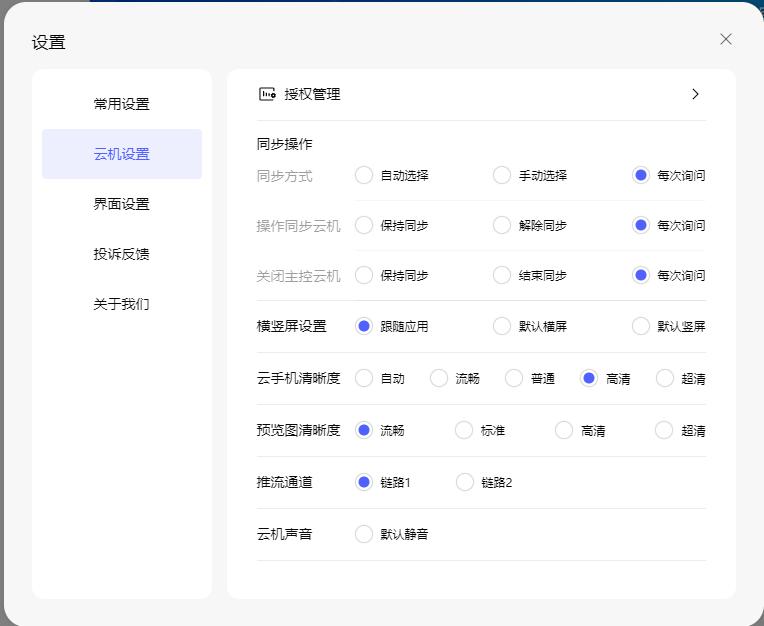Click the 操作同步云机 label
Screen dimensions: 764x626
coord(298,226)
